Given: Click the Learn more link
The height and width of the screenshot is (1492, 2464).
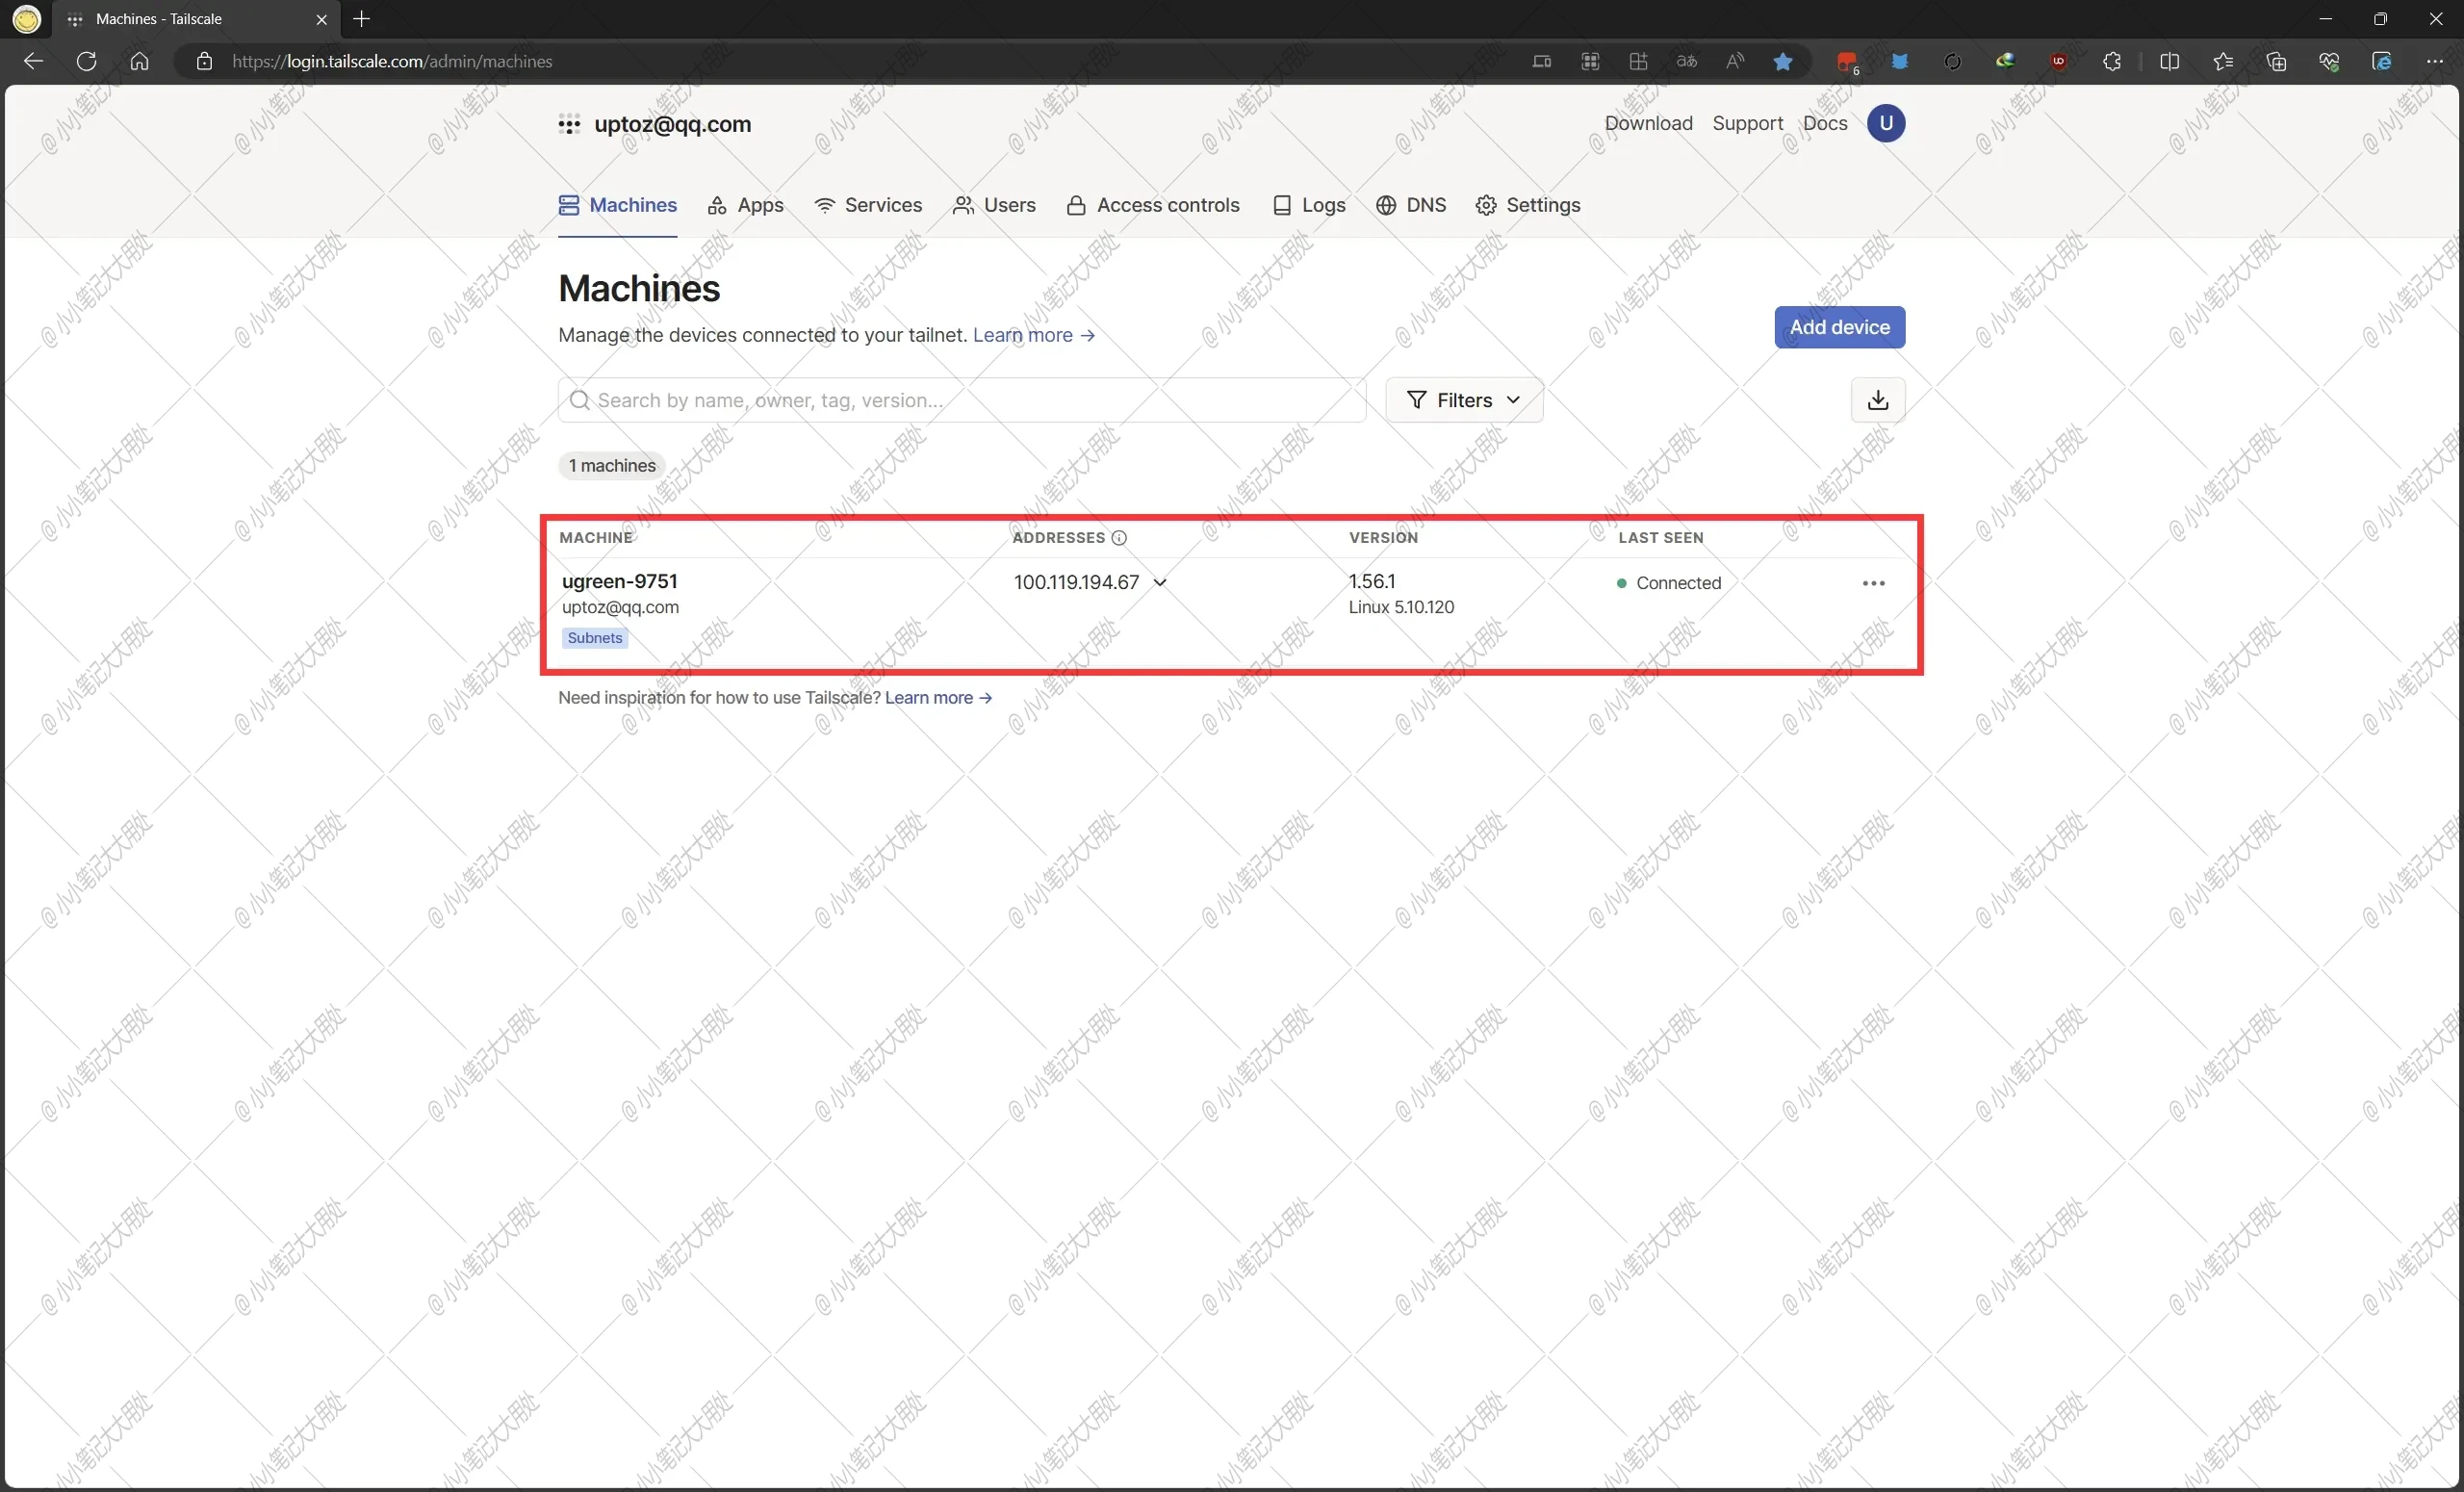Looking at the screenshot, I should [x=1024, y=334].
